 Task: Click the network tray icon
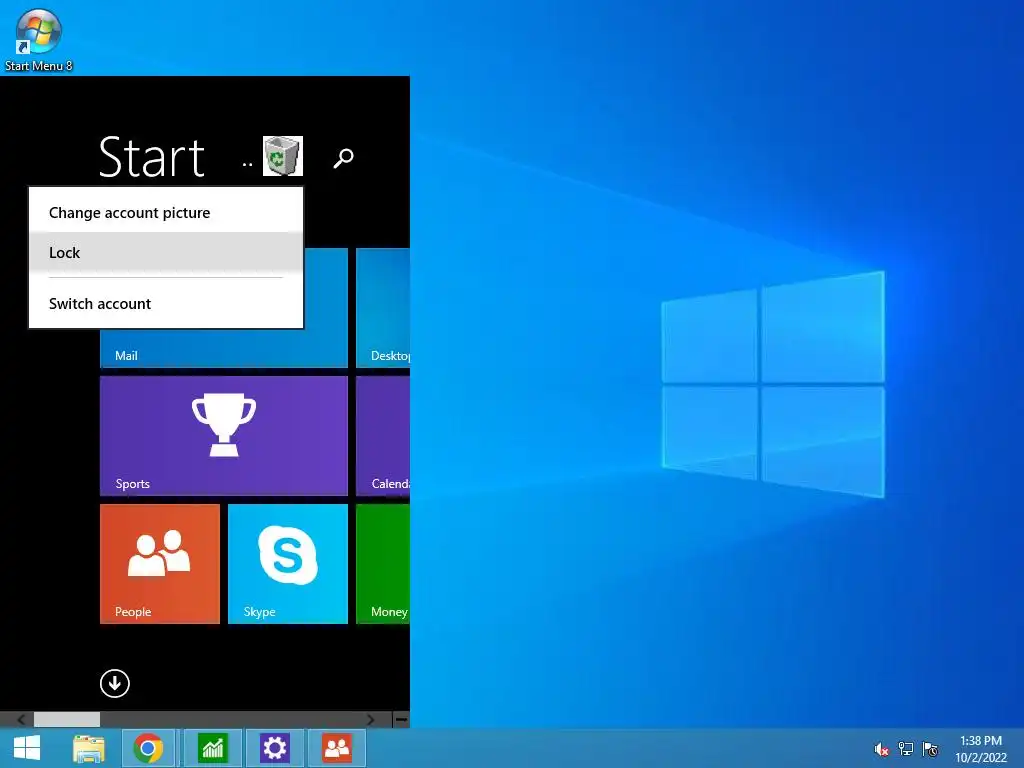click(x=906, y=749)
